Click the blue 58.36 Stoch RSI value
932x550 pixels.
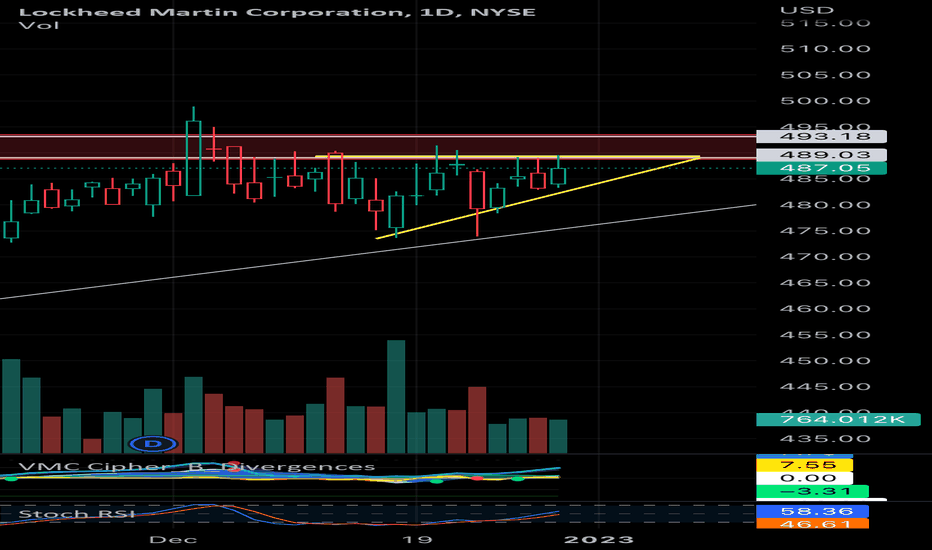click(813, 511)
